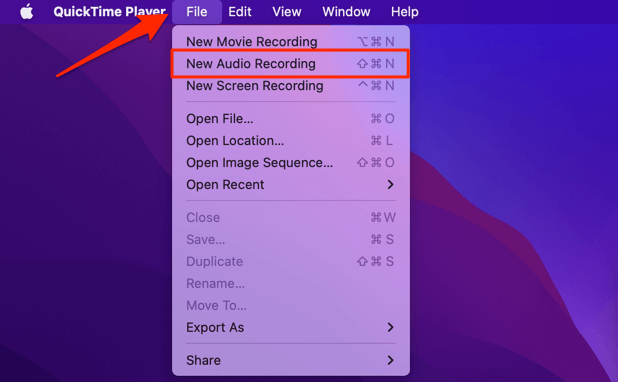
Task: Expand the Share submenu
Action: coord(291,360)
